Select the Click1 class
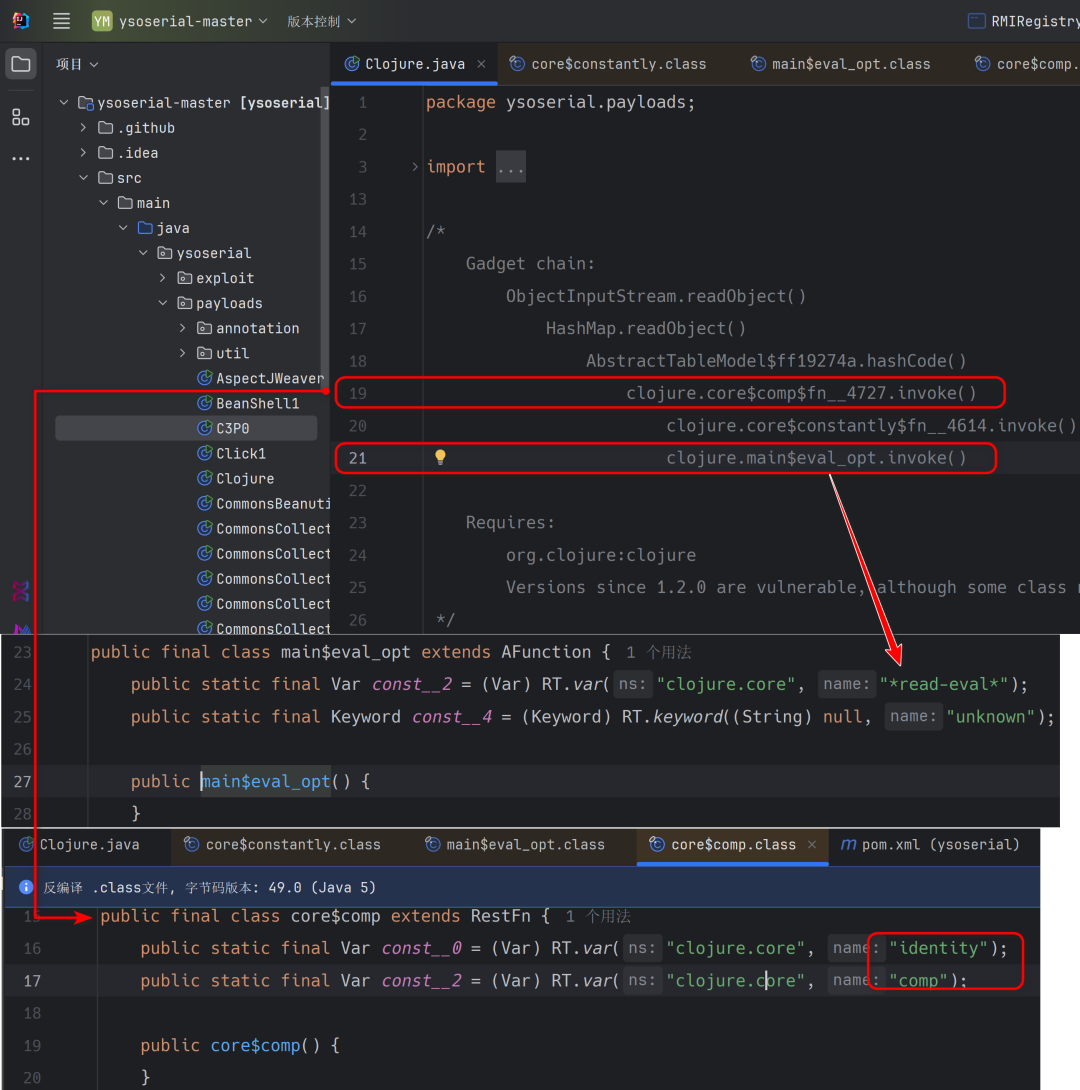The height and width of the screenshot is (1090, 1080). coord(231,453)
